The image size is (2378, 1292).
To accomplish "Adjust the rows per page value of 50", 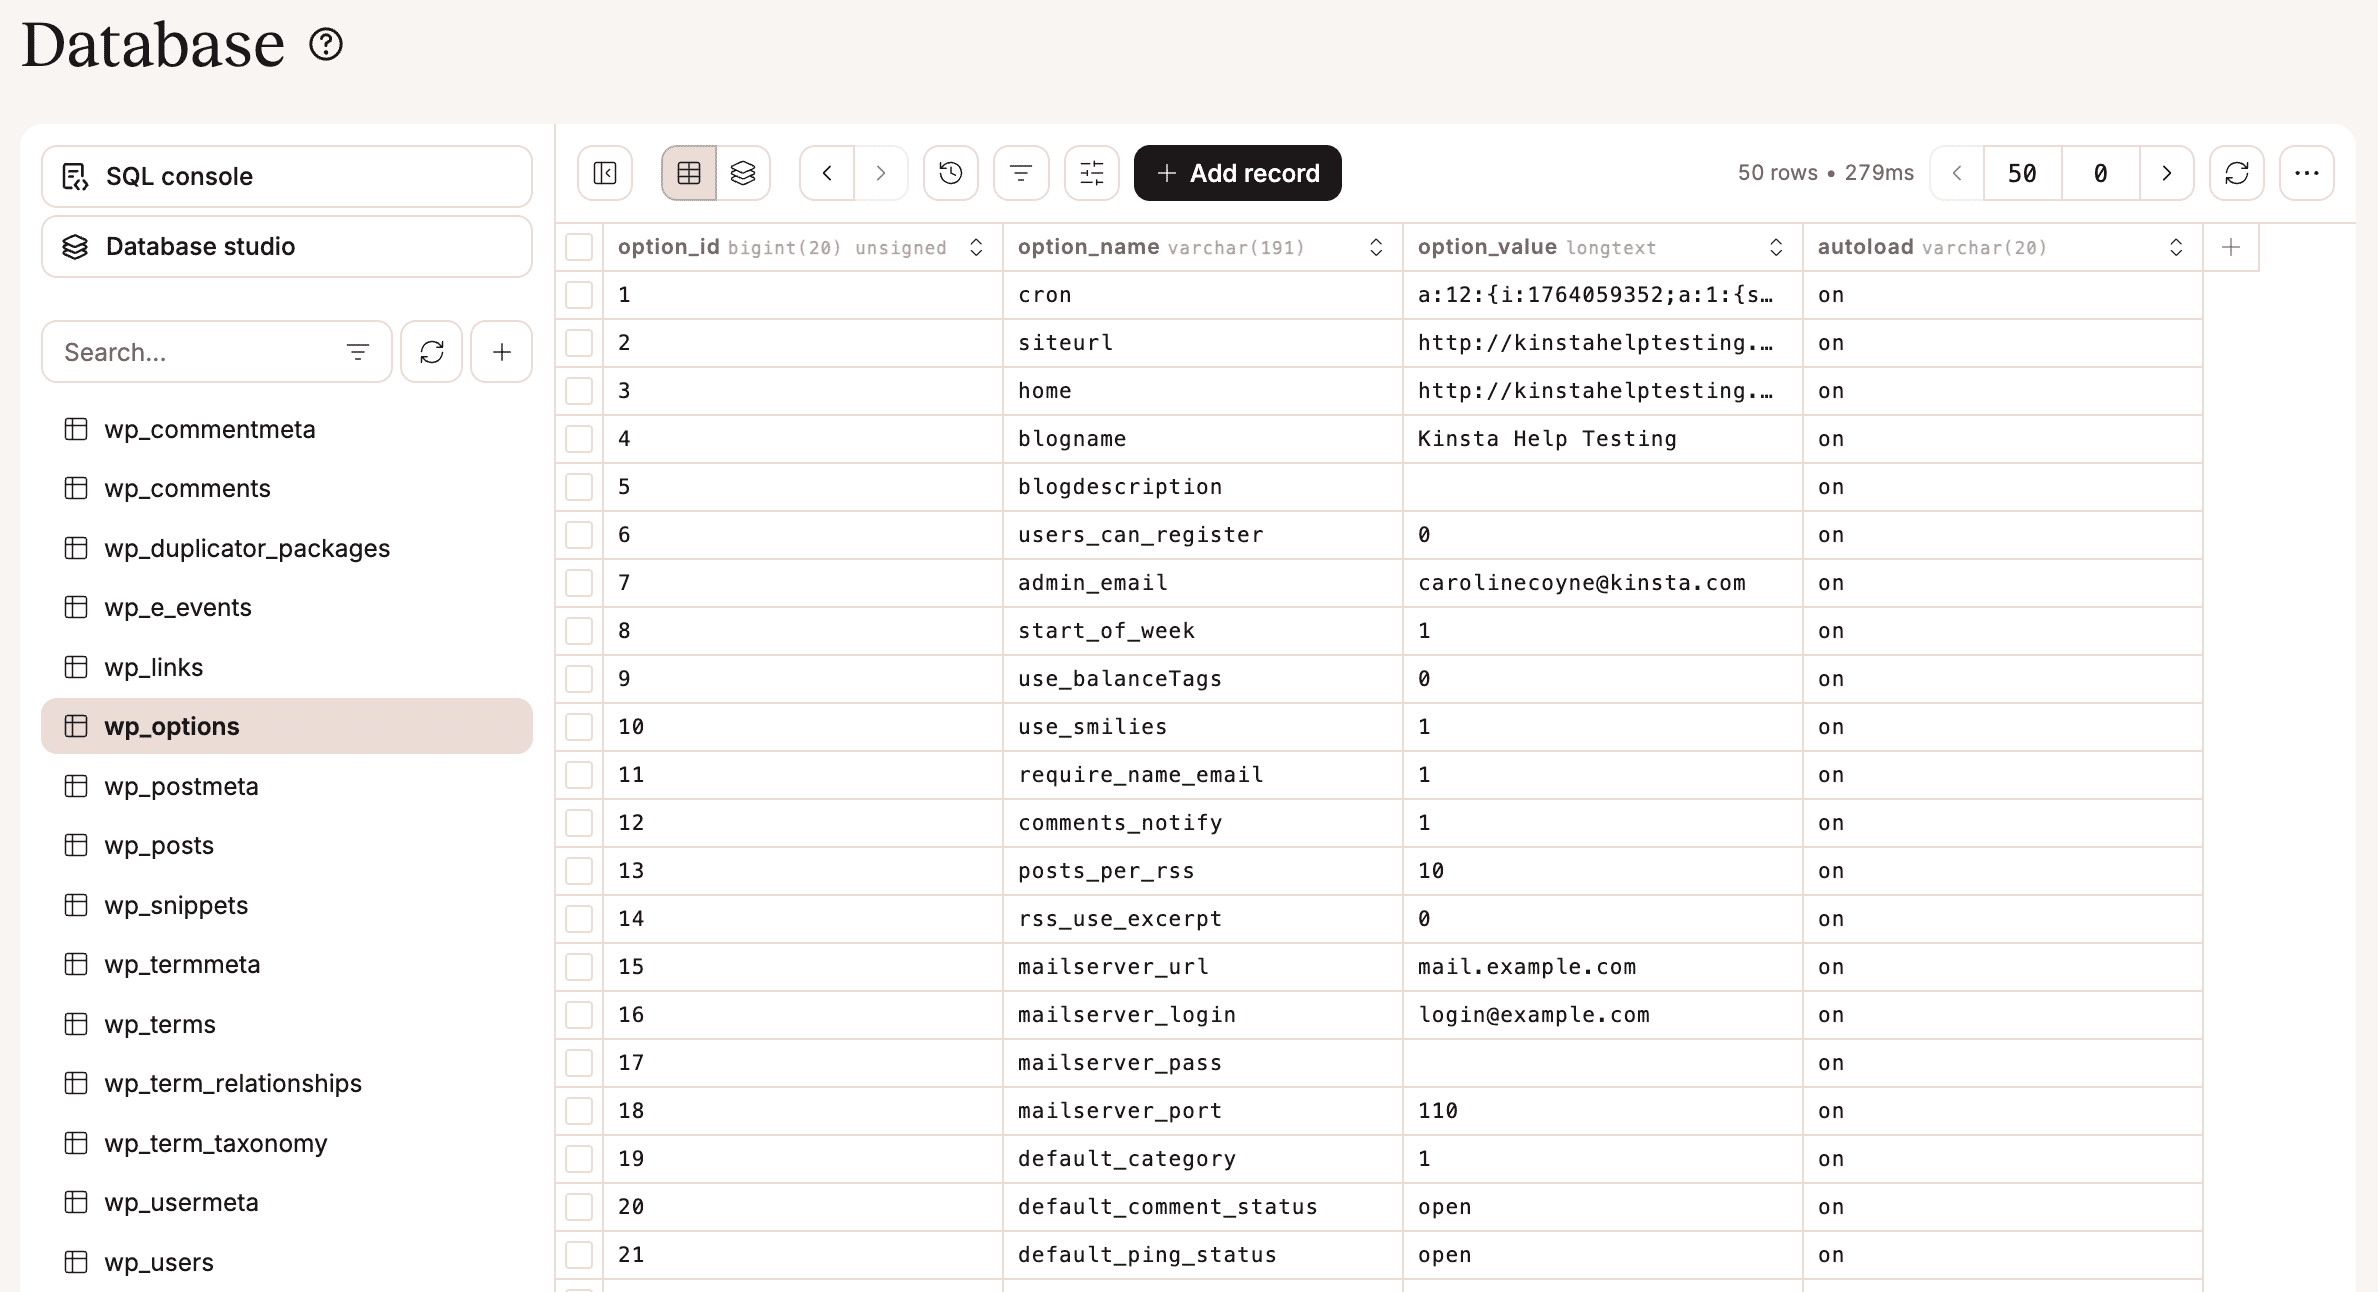I will (2021, 172).
